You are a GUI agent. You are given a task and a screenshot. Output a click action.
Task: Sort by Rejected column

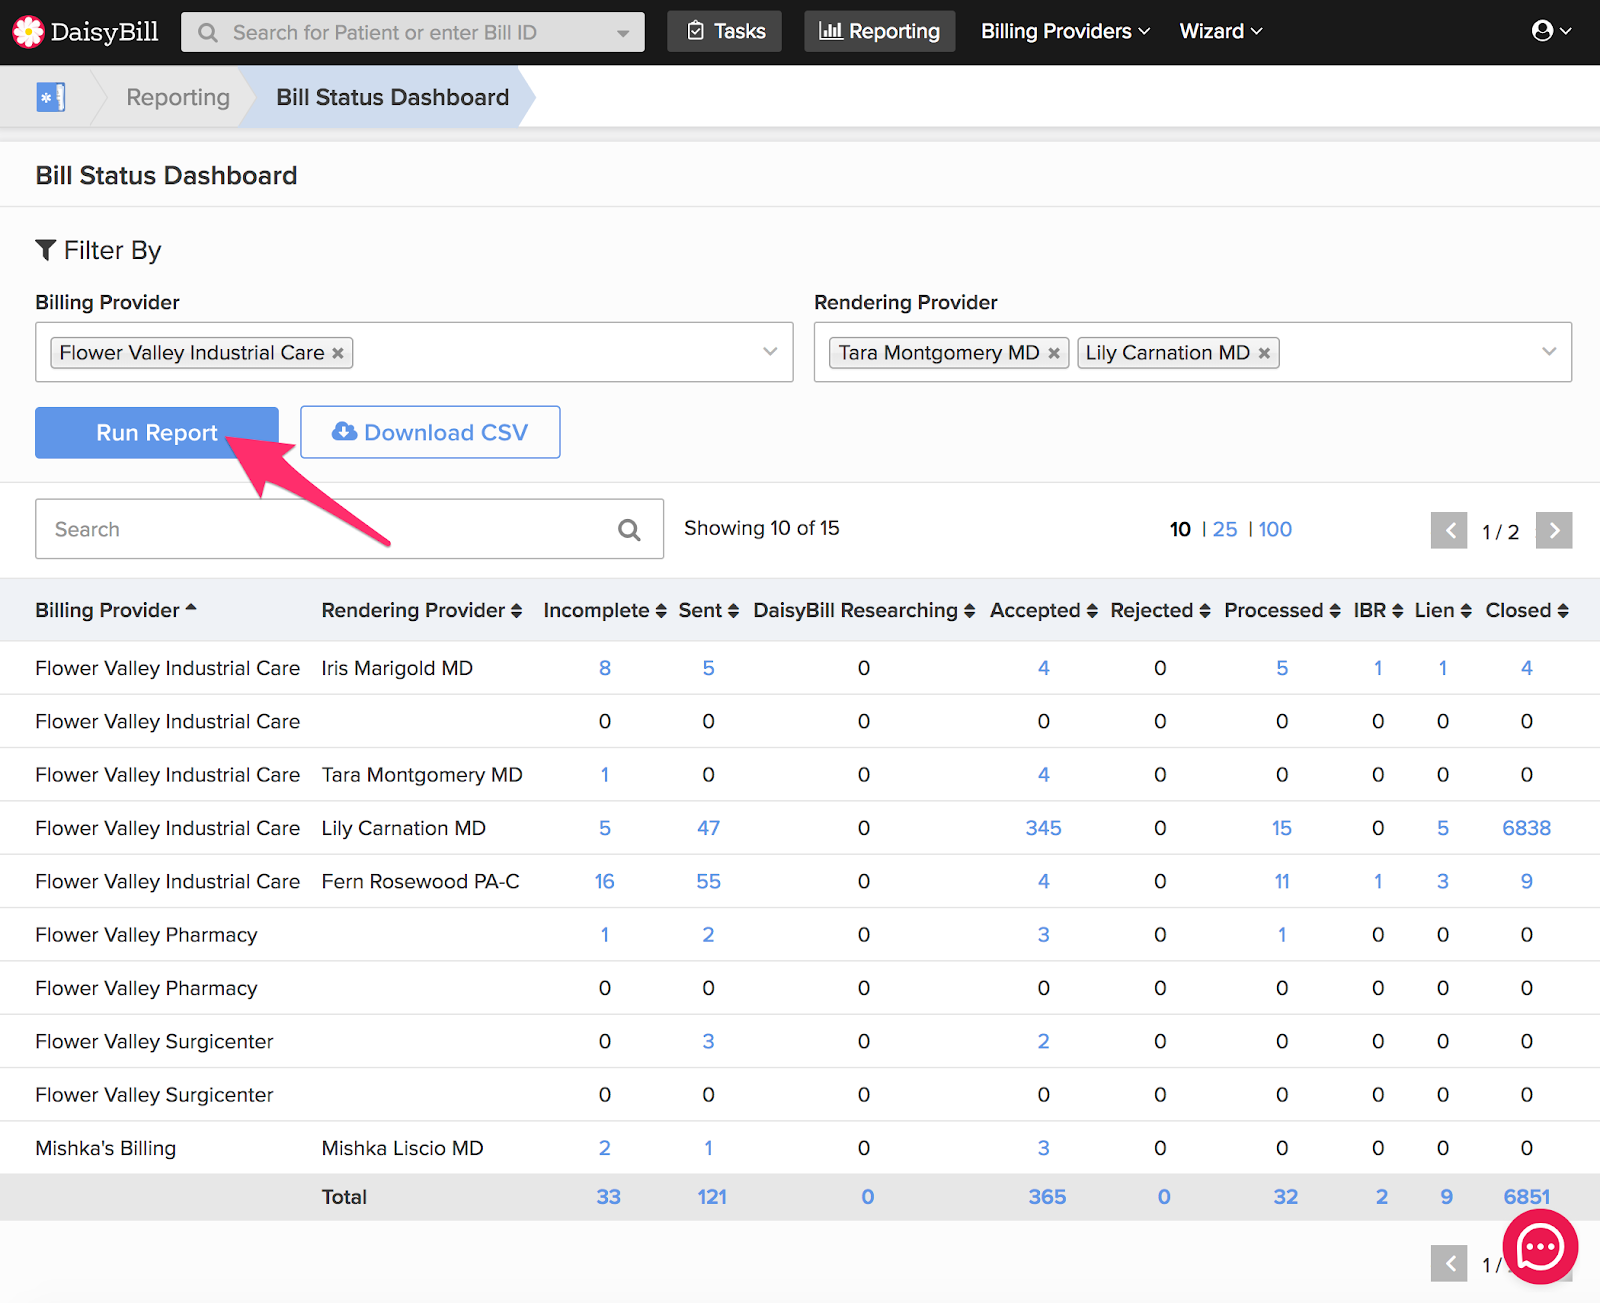click(1160, 610)
